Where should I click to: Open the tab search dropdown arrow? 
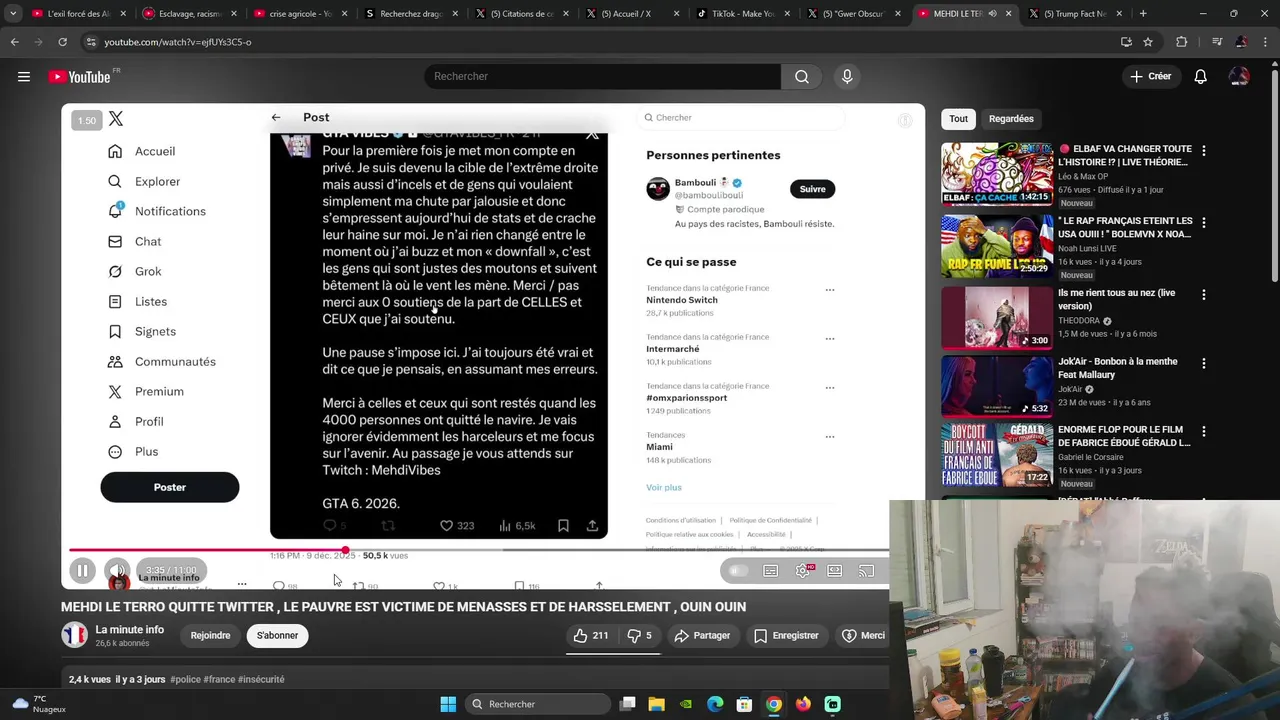point(13,14)
